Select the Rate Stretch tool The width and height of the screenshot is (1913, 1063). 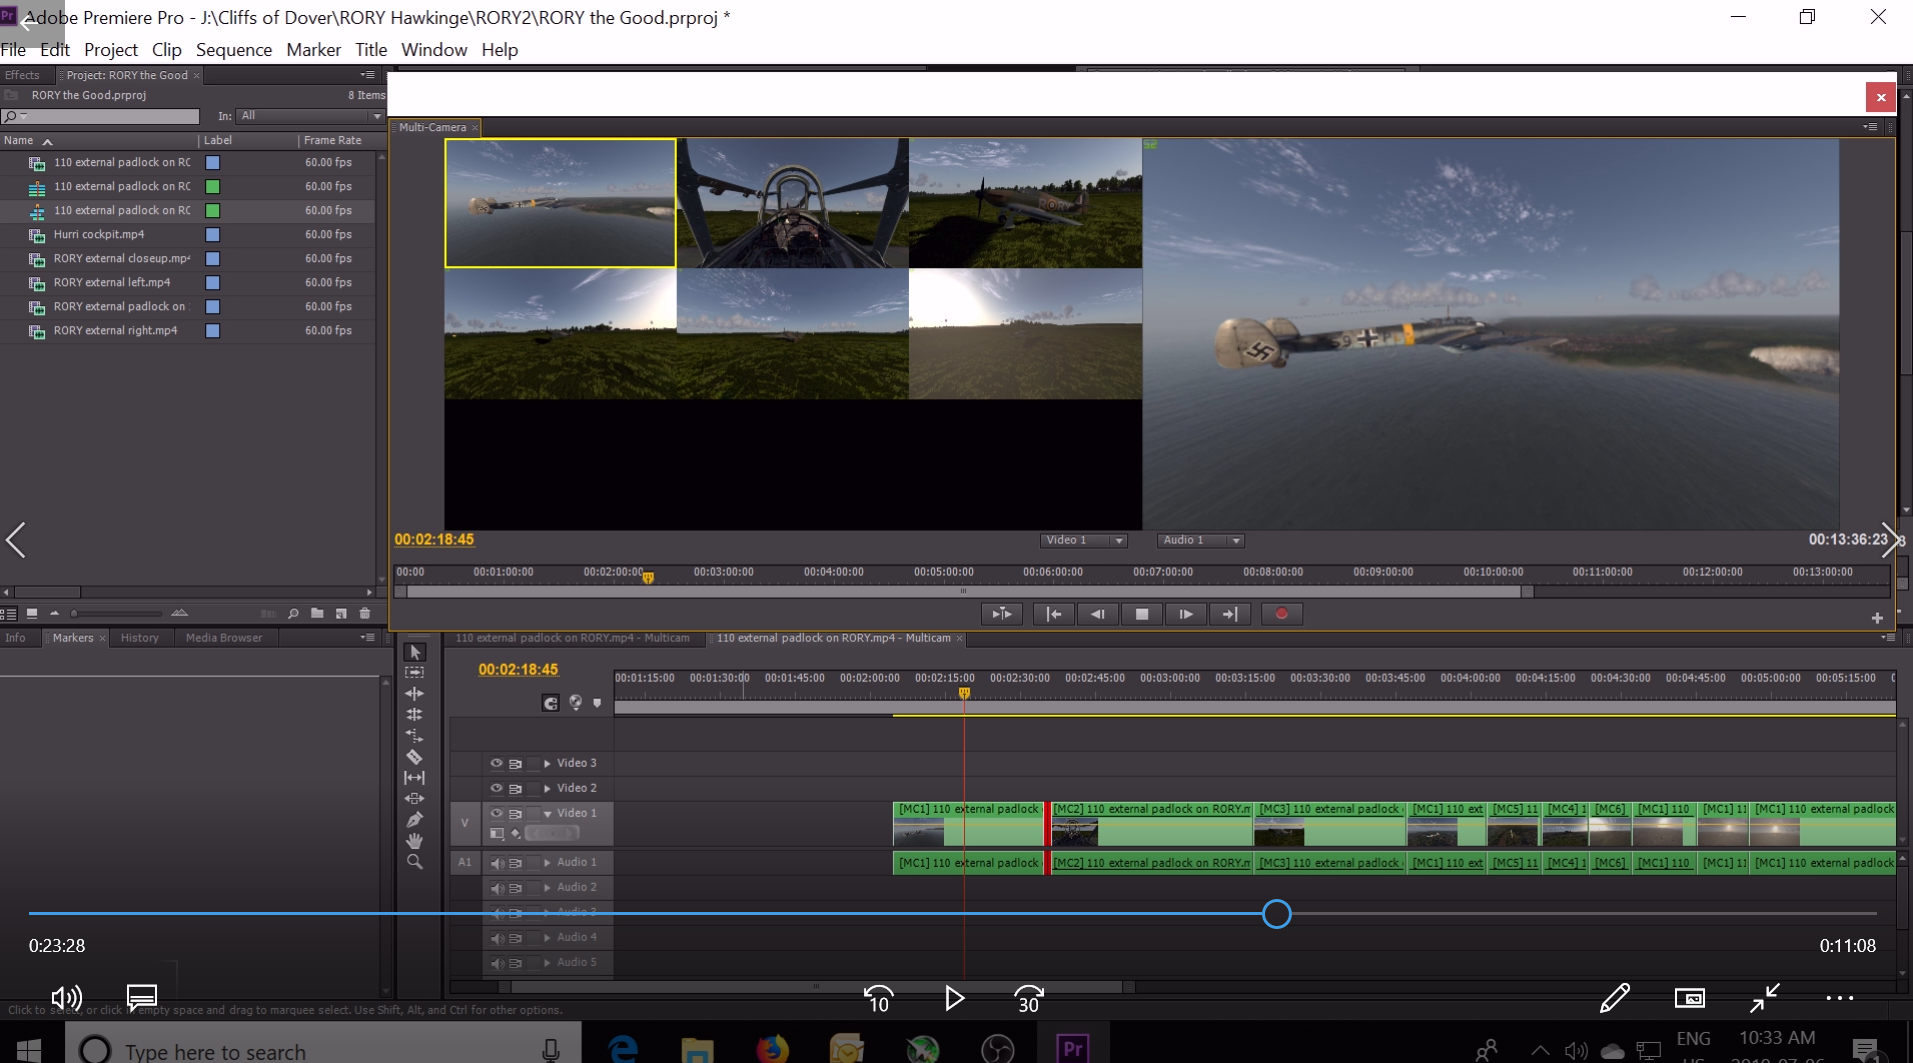point(415,735)
